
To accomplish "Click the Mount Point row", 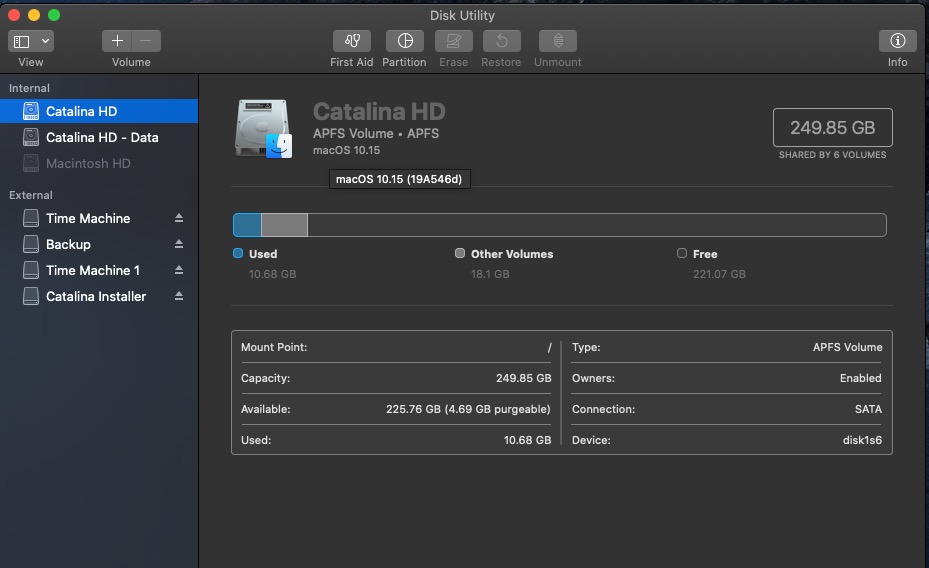I will click(396, 348).
